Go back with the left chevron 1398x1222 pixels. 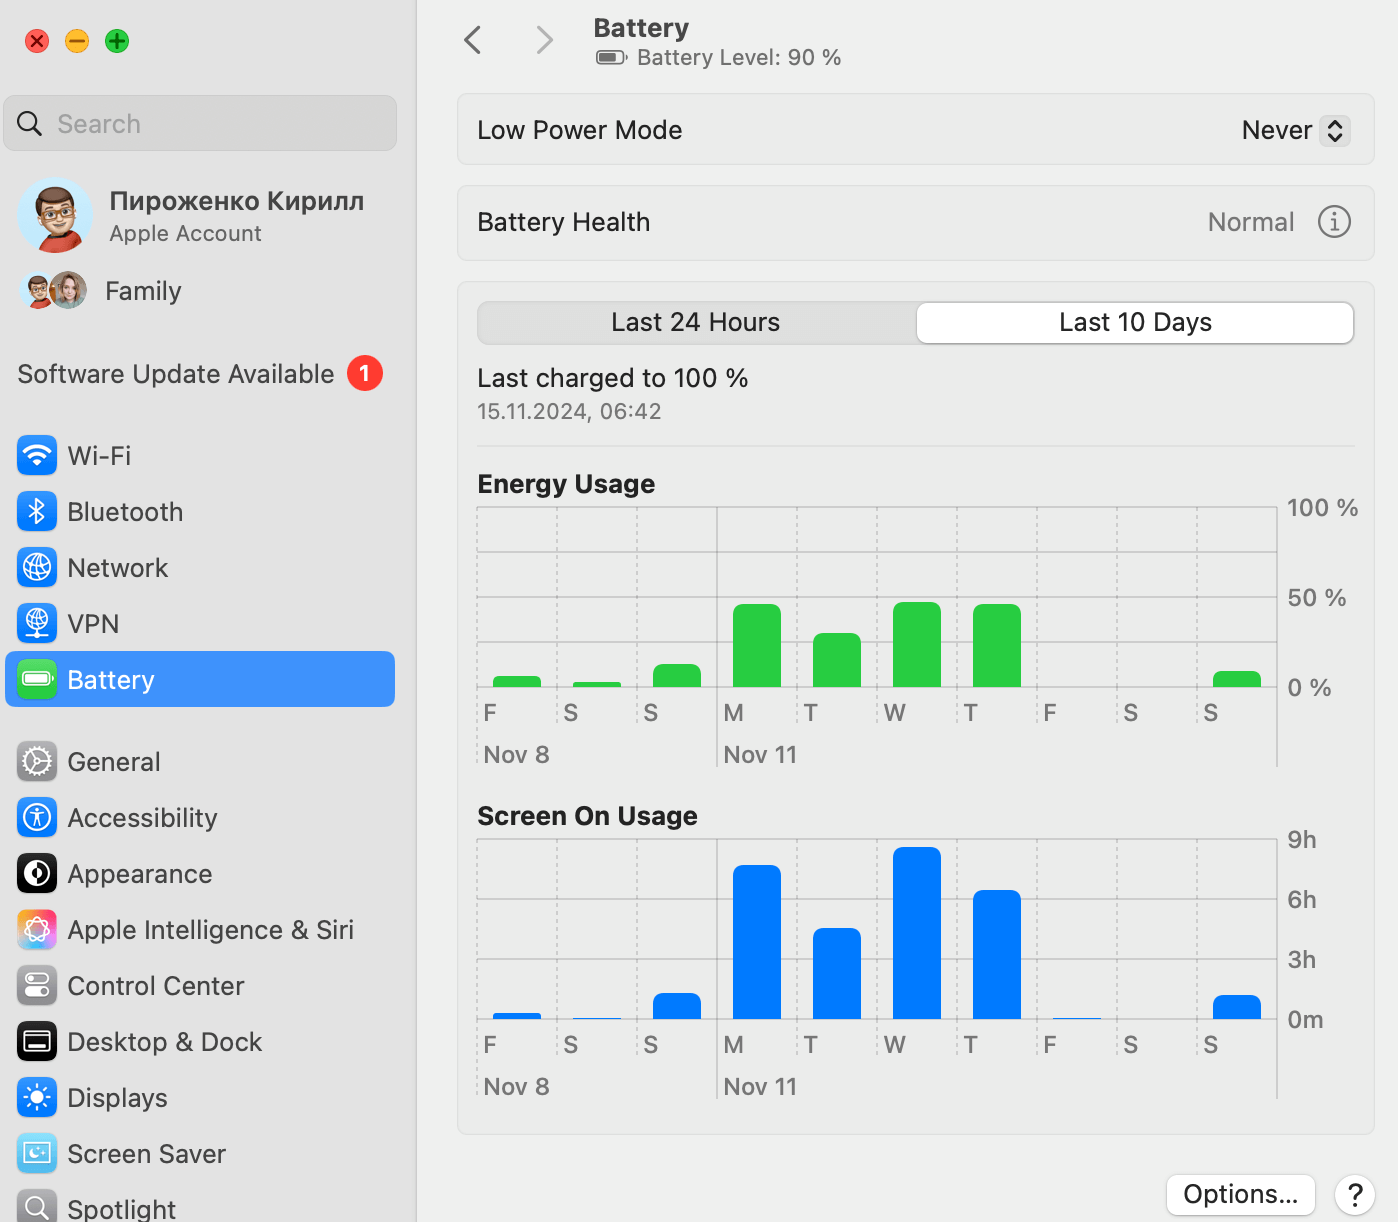click(473, 41)
